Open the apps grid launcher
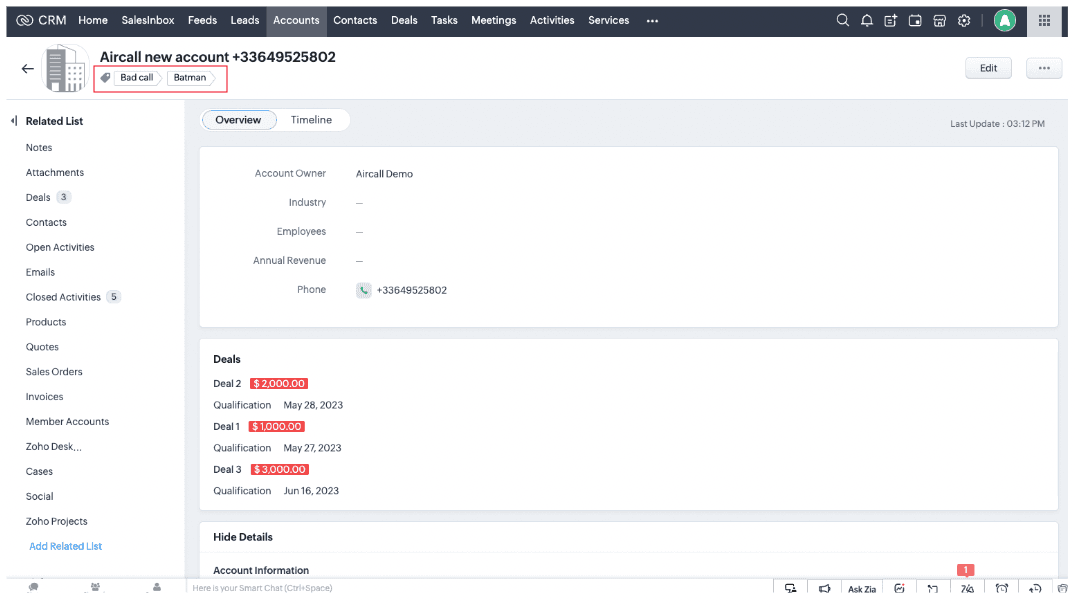Screen dimensions: 1075x607 click(x=1045, y=20)
